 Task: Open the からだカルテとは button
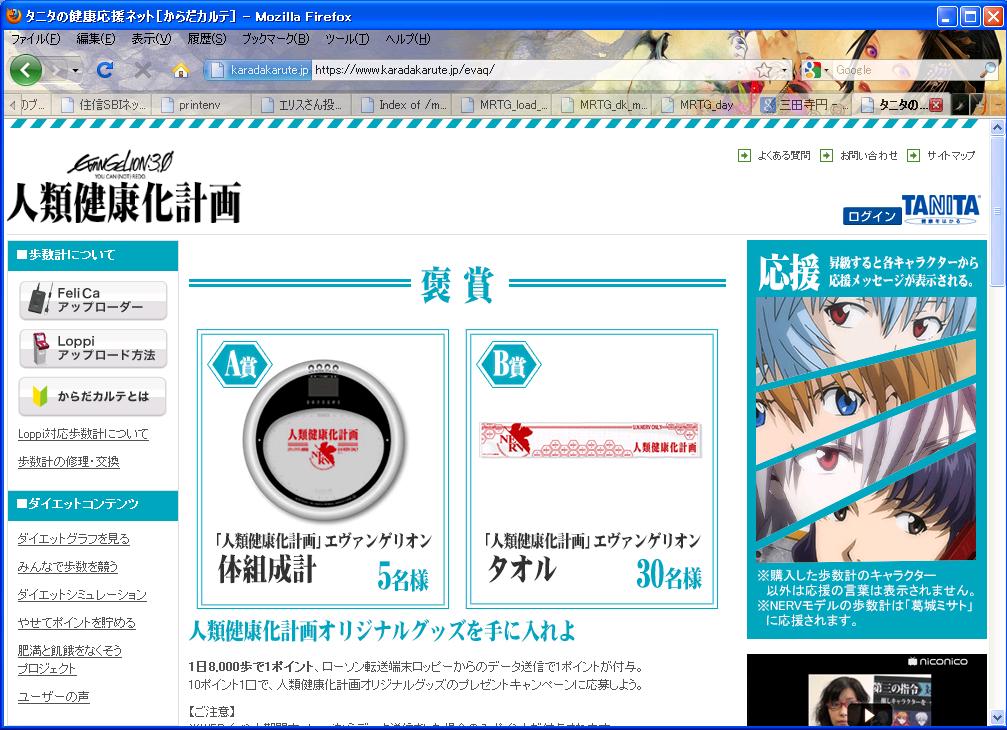pyautogui.click(x=93, y=397)
